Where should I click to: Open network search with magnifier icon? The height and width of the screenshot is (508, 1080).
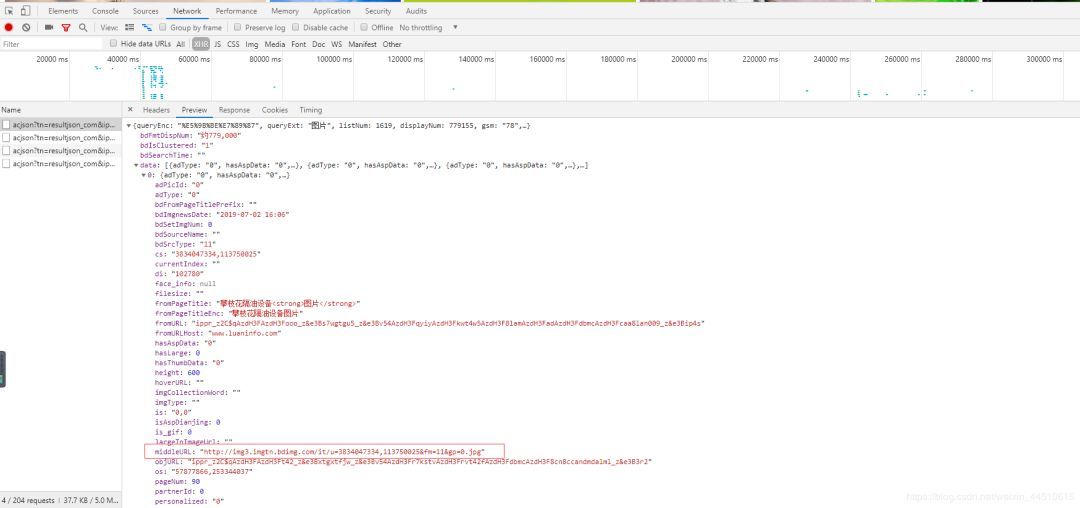(83, 28)
